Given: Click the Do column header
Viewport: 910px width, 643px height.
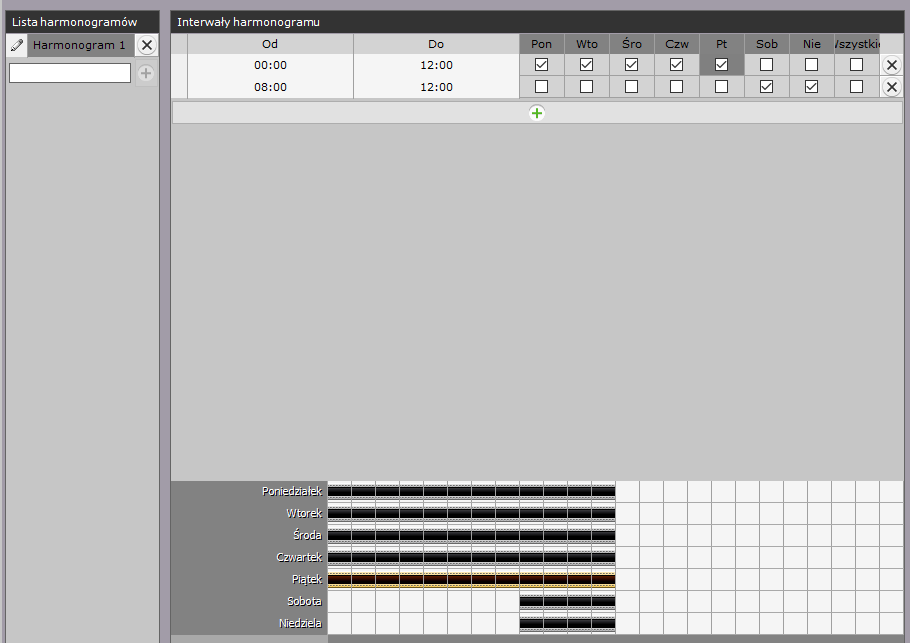Looking at the screenshot, I should pyautogui.click(x=436, y=44).
